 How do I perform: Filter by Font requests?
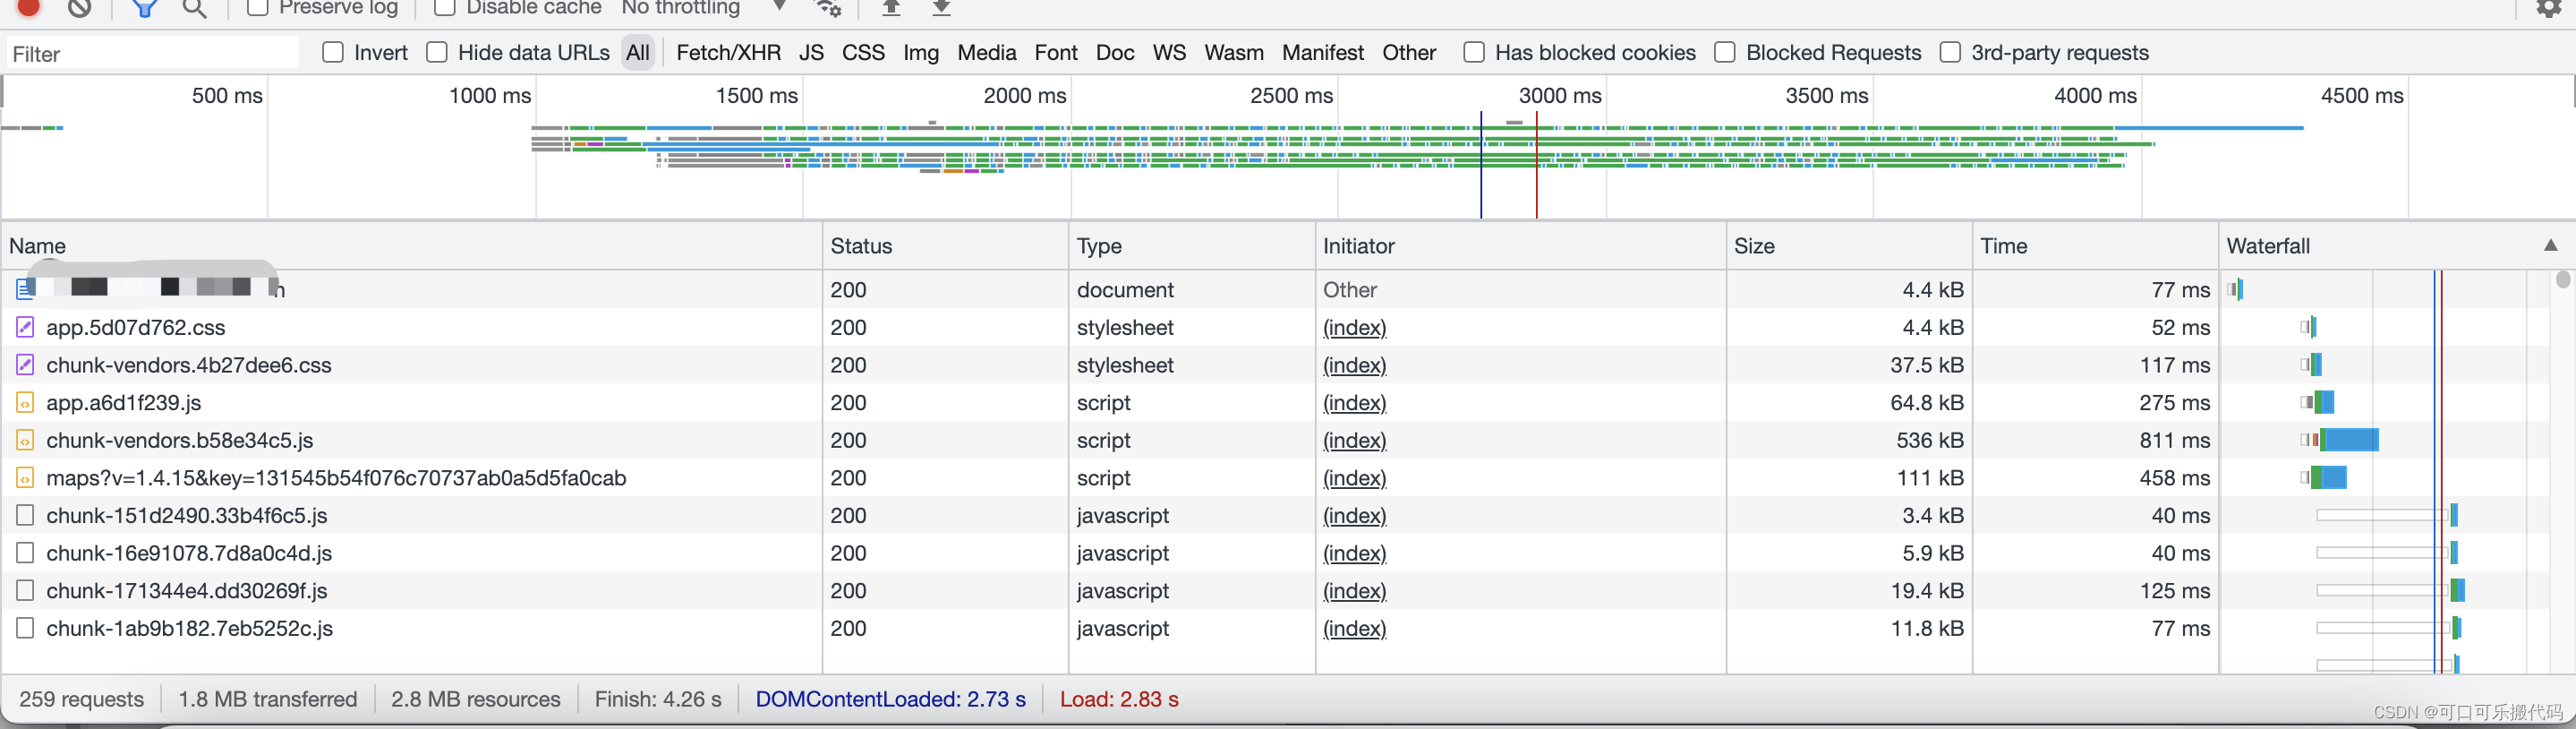coord(1056,52)
